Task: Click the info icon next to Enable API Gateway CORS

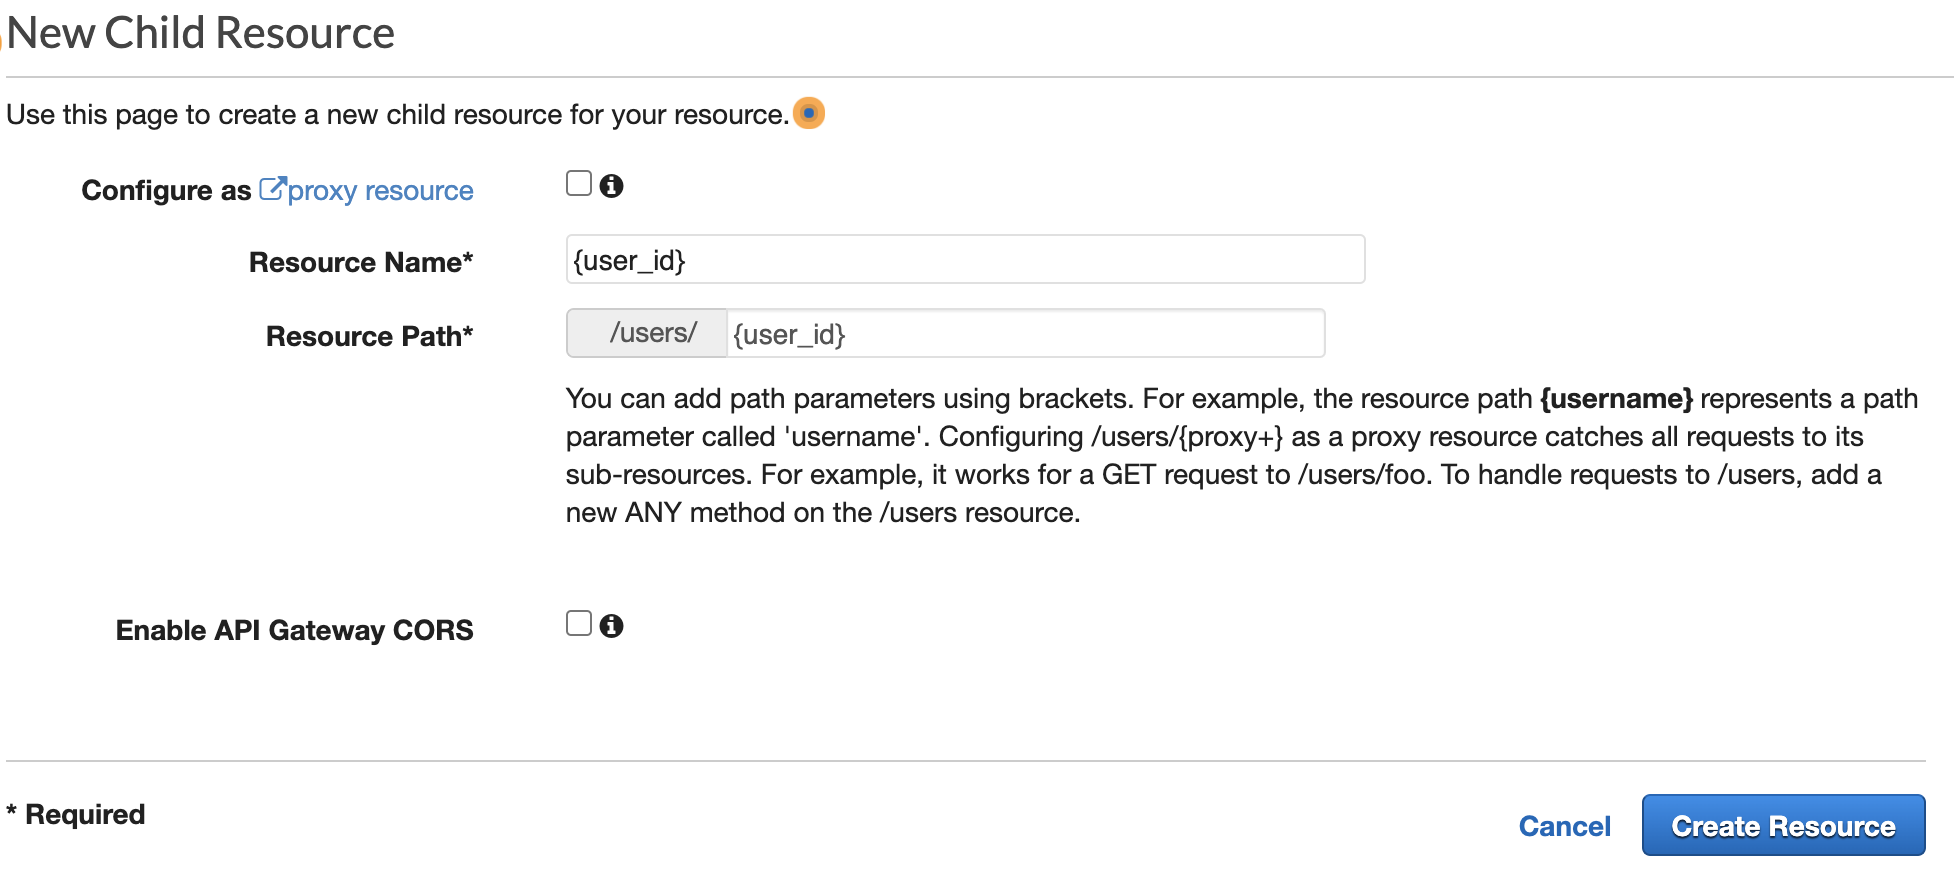Action: (x=613, y=625)
